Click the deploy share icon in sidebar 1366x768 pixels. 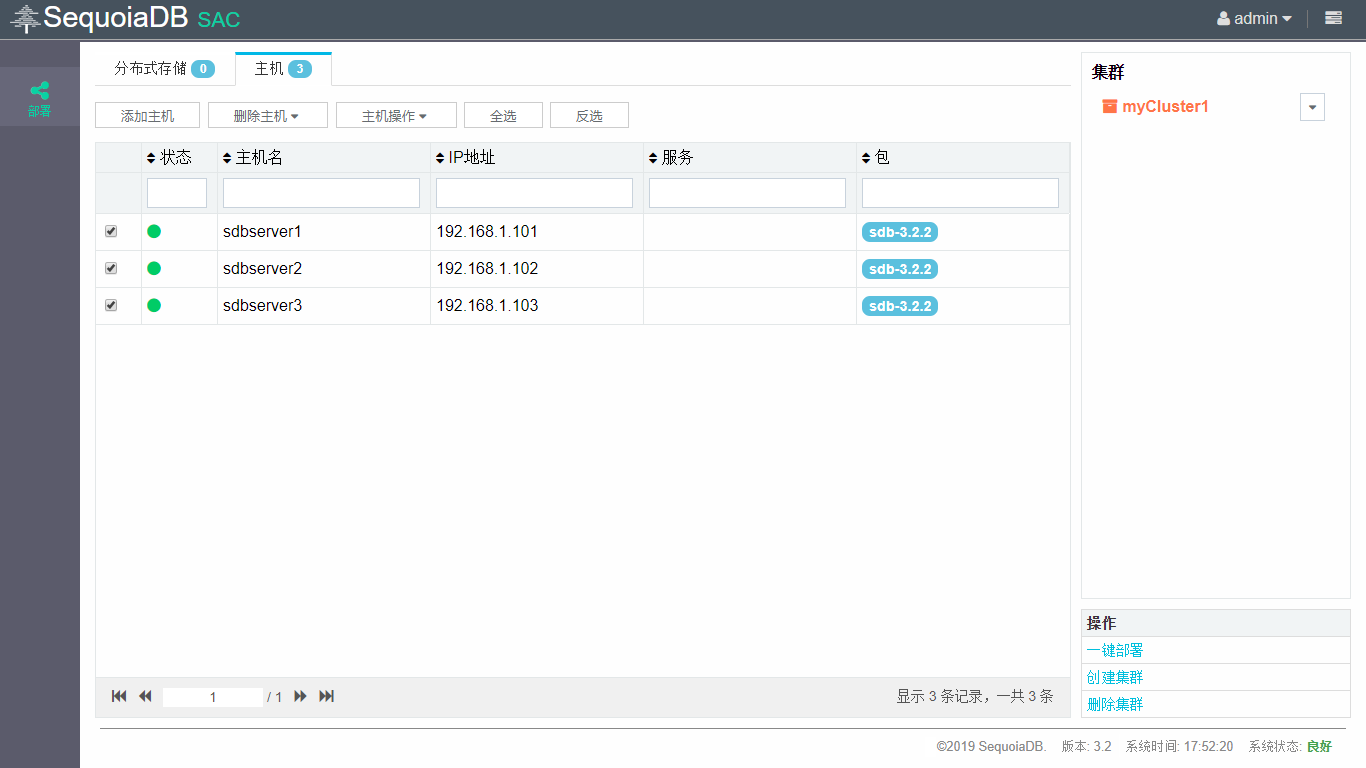tap(39, 92)
